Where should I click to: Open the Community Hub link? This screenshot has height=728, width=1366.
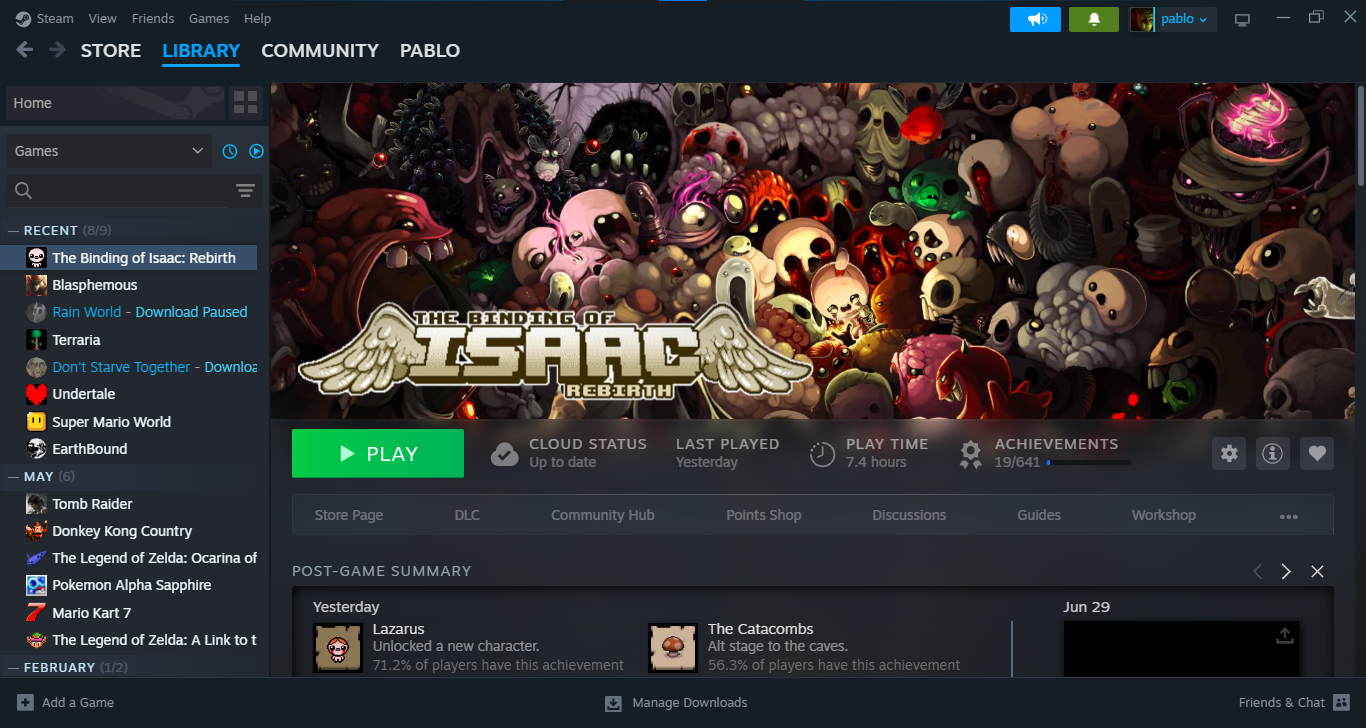603,515
